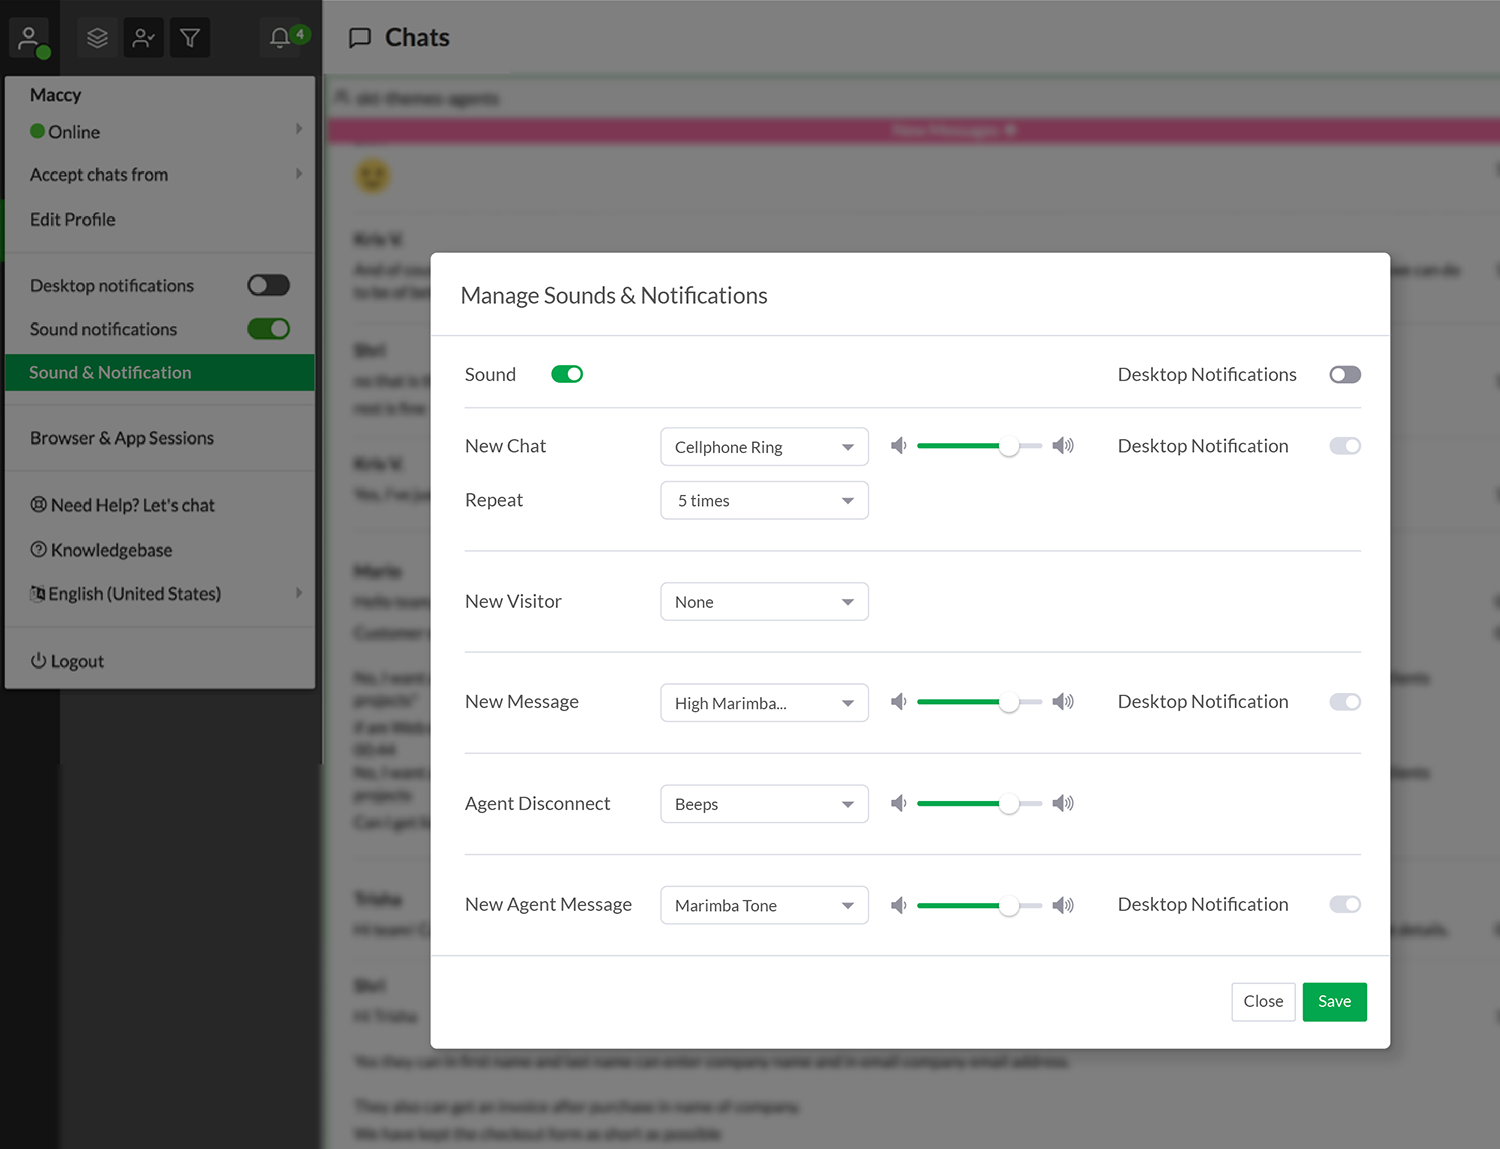
Task: Click the filter funnel icon
Action: pos(190,38)
